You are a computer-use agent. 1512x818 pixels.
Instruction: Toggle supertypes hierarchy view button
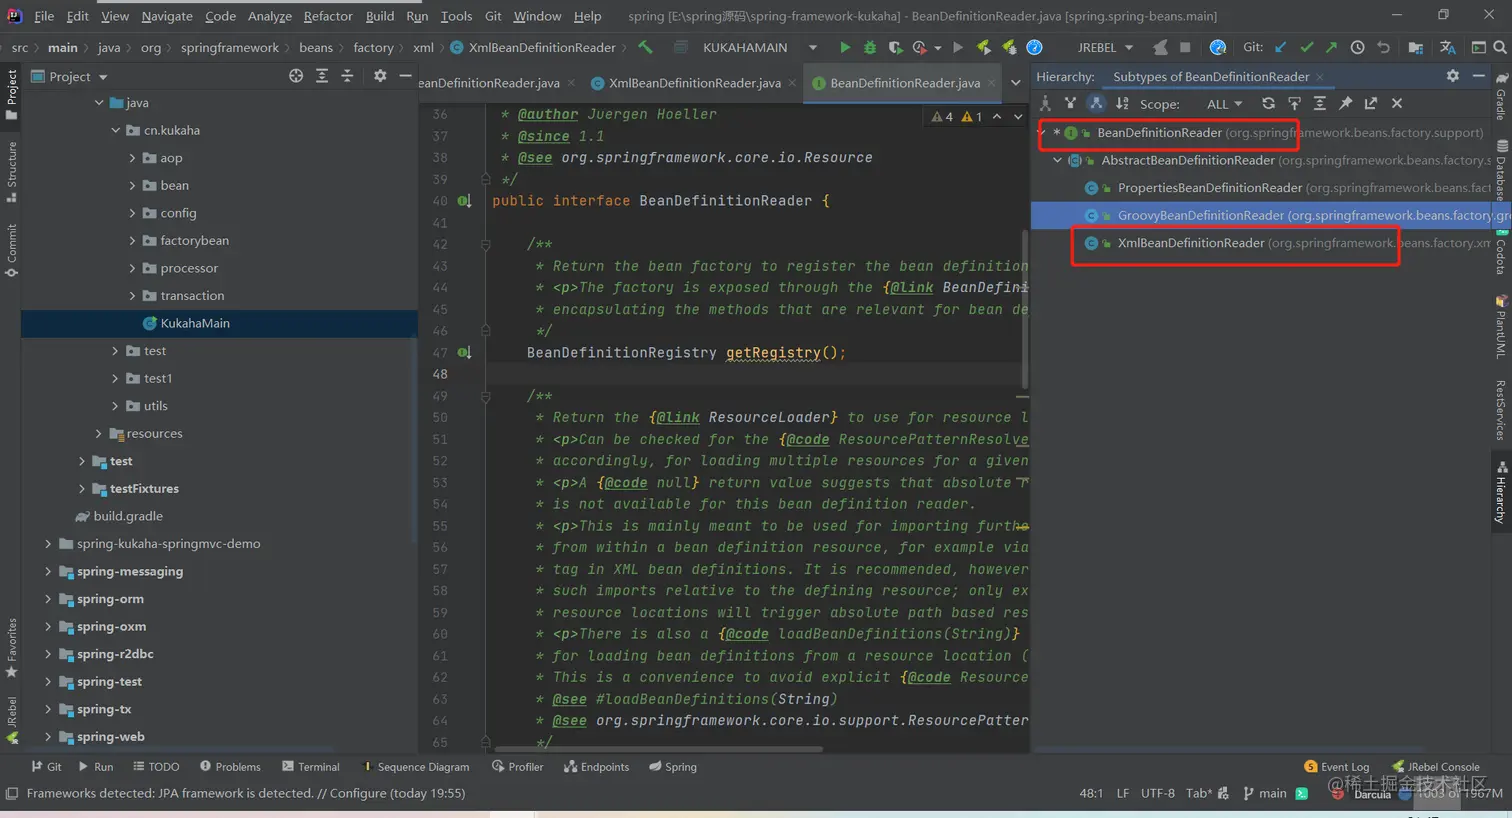point(1070,103)
